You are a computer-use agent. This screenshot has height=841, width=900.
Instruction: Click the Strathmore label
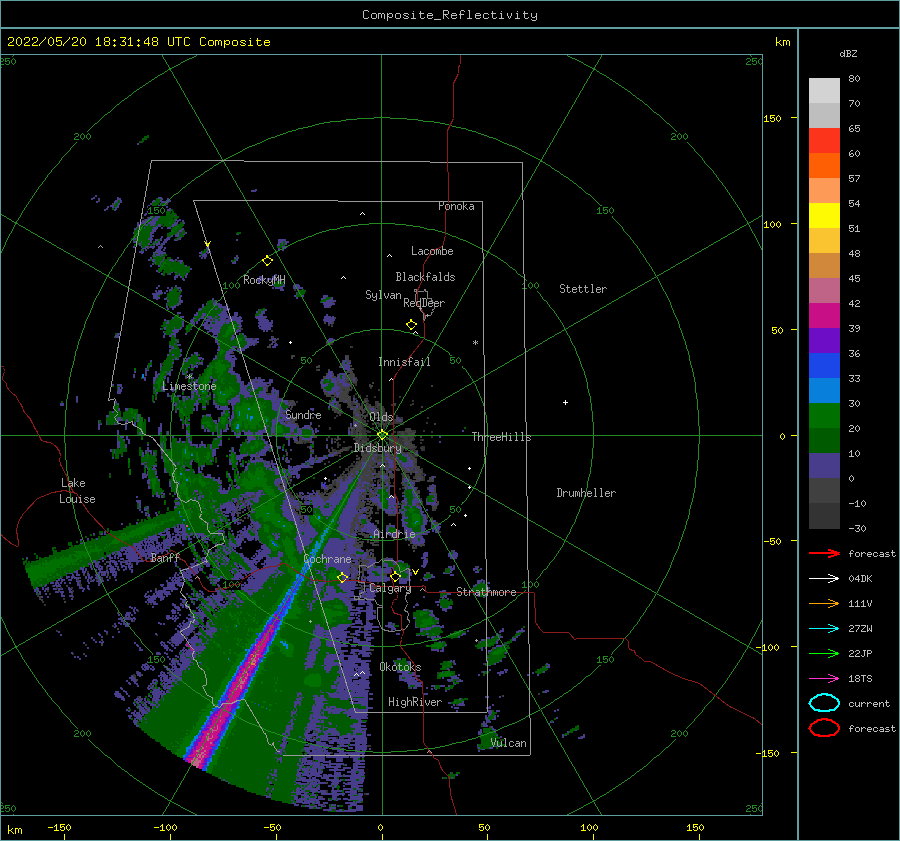click(x=486, y=592)
